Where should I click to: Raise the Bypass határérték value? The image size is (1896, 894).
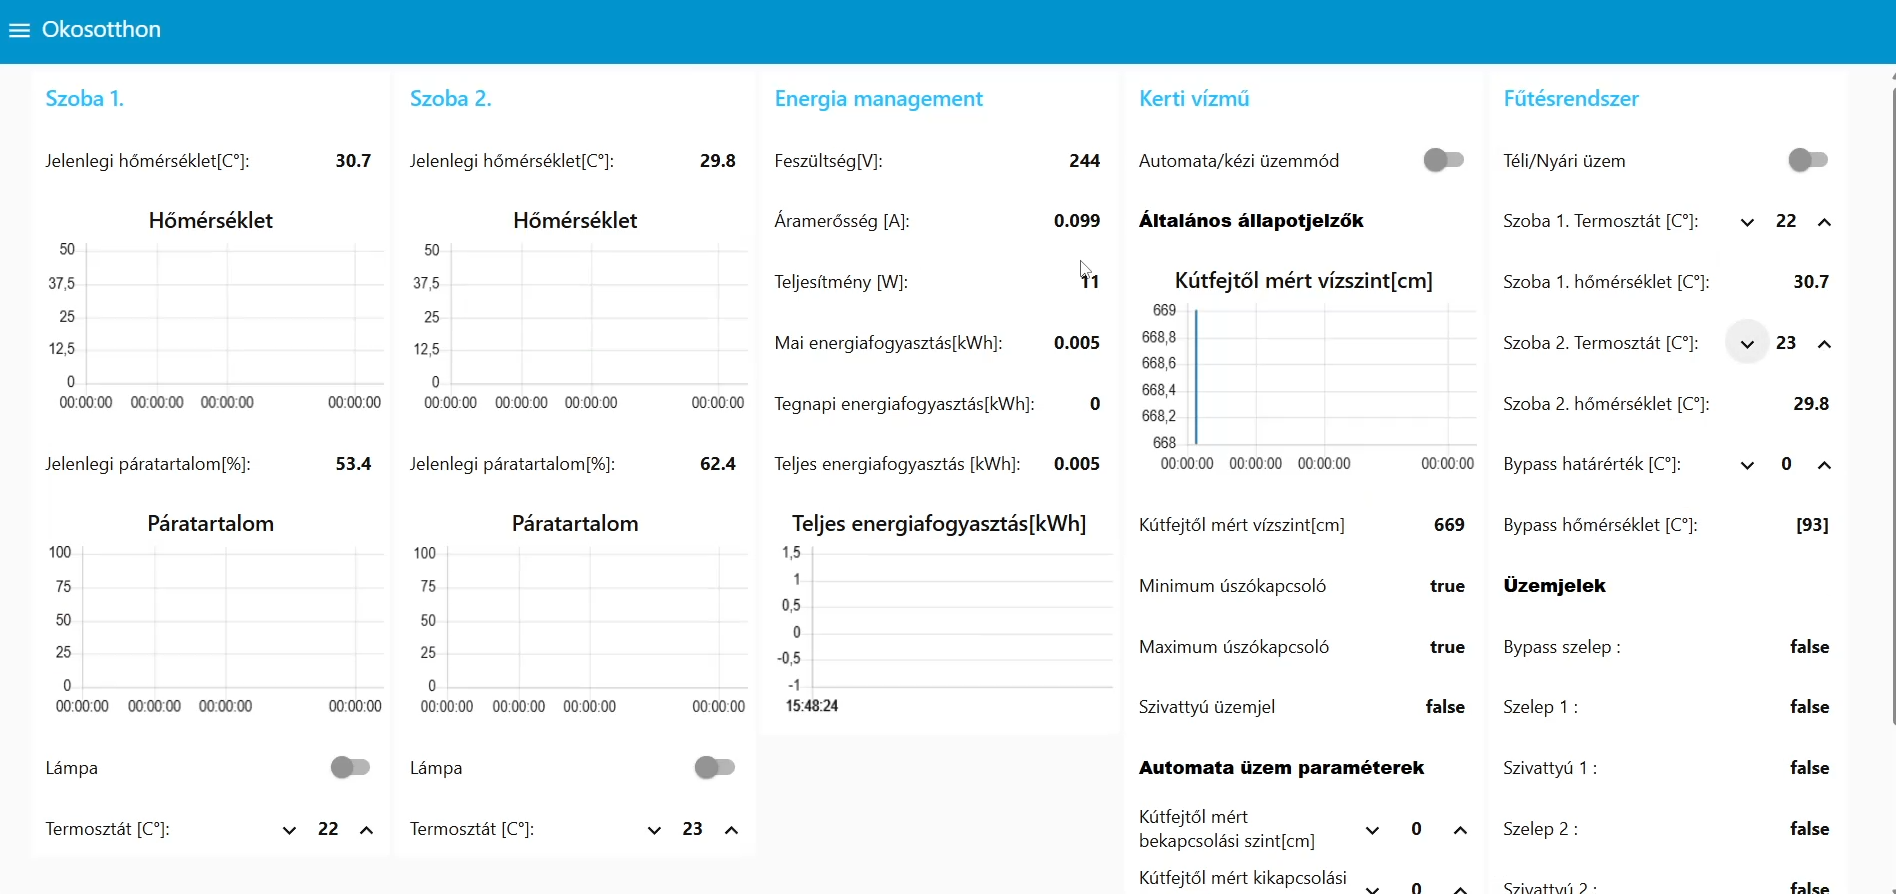tap(1824, 465)
